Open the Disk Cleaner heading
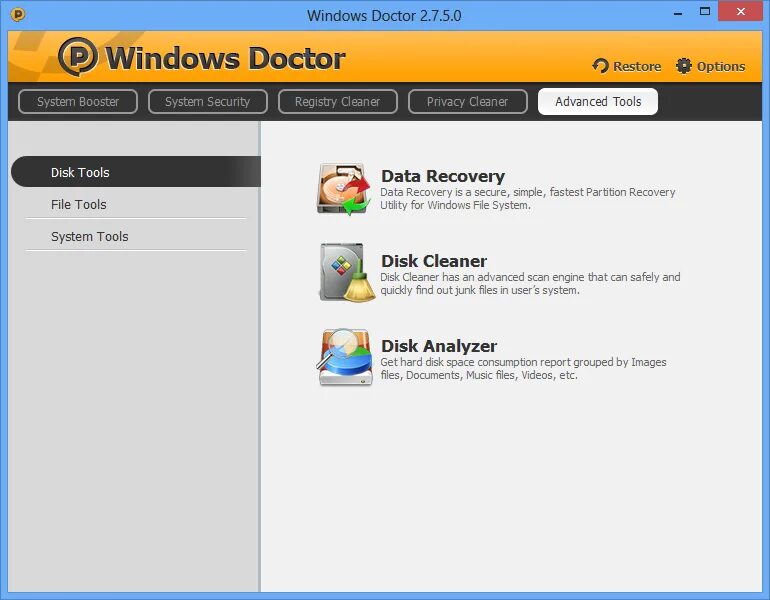The image size is (770, 600). pyautogui.click(x=434, y=261)
